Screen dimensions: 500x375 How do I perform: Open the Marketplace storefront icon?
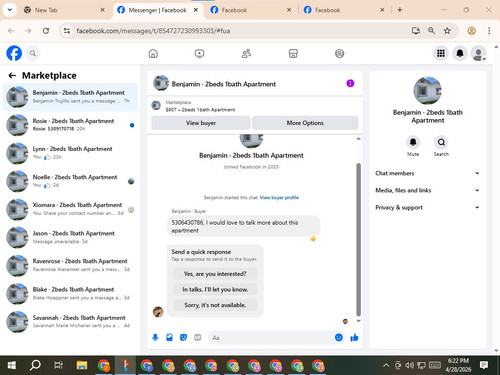coord(293,53)
